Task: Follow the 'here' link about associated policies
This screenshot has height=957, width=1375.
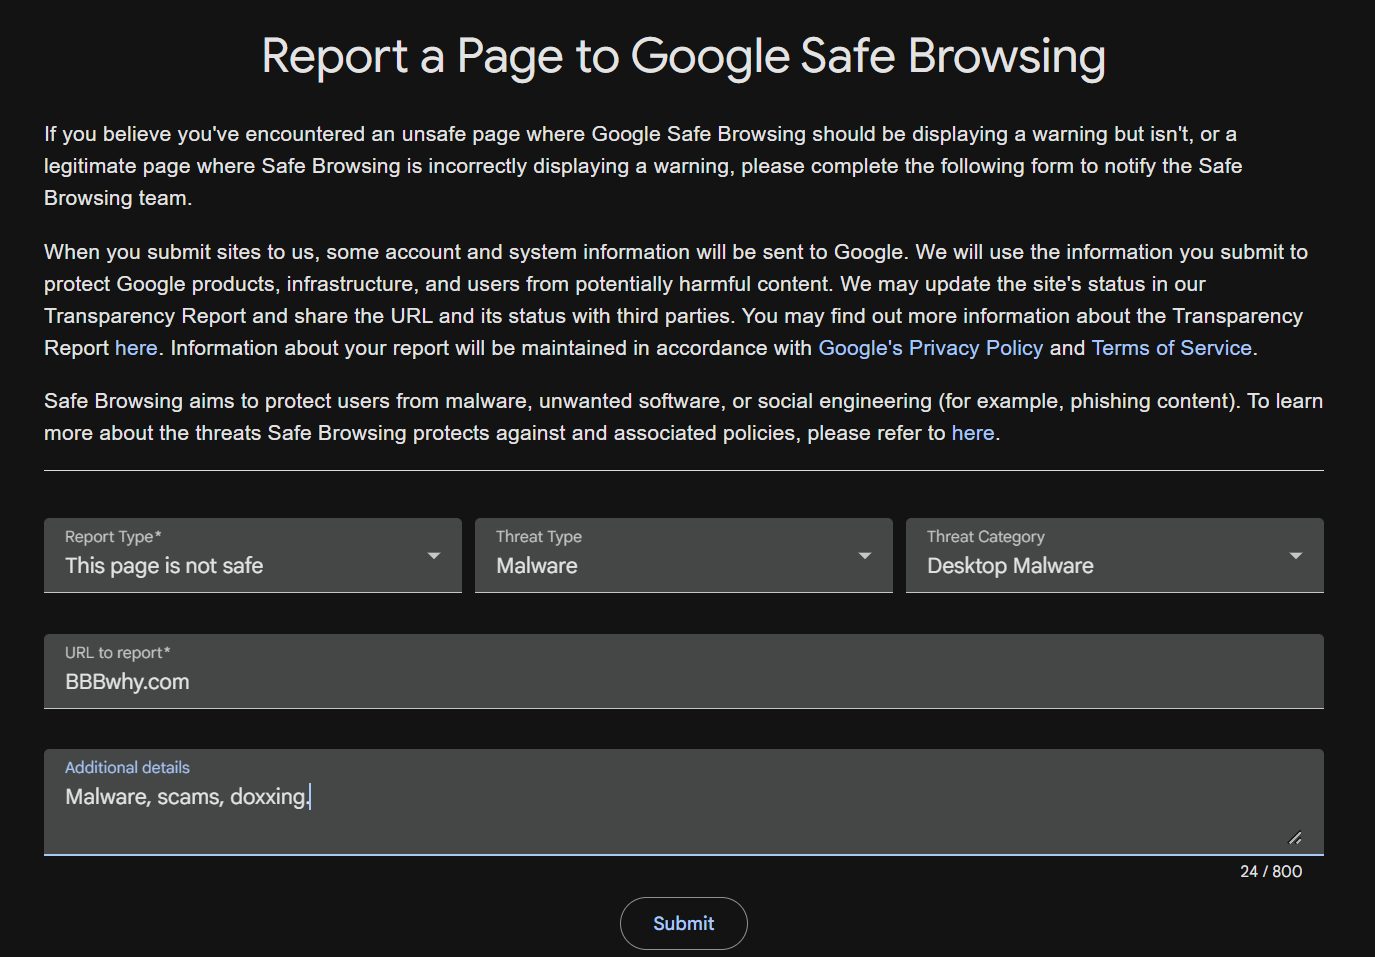Action: (x=973, y=433)
